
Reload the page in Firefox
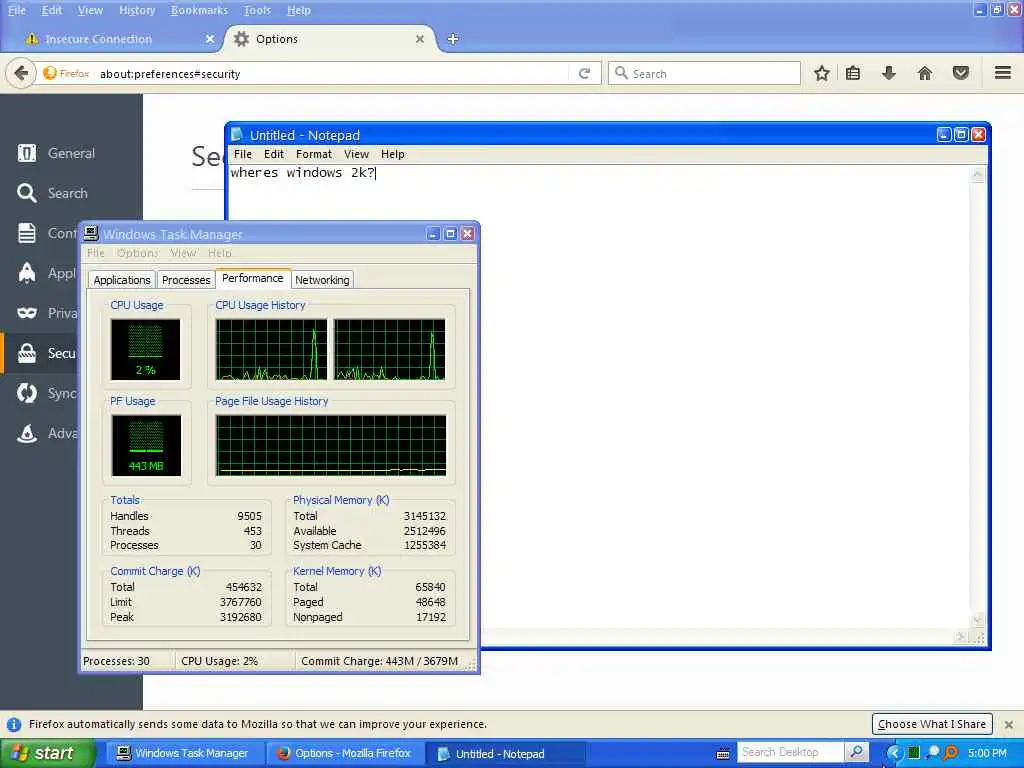[584, 74]
